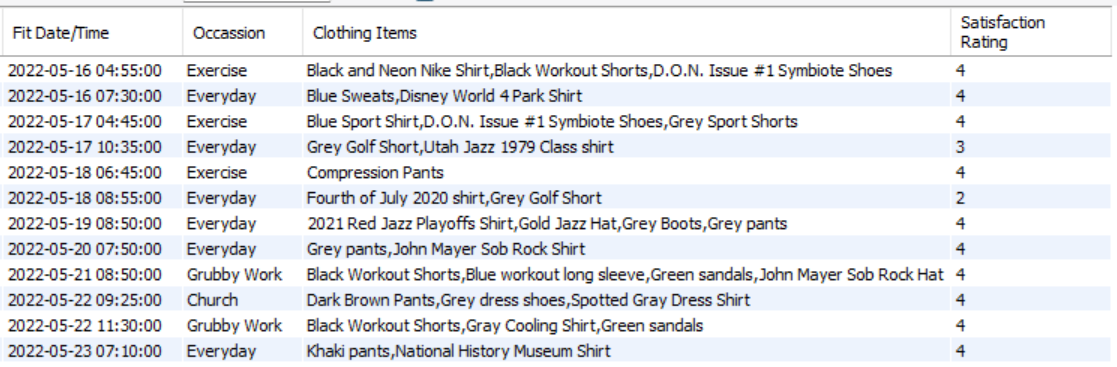Sort by Fit Date/Time column header
This screenshot has width=1117, height=367.
tap(92, 33)
